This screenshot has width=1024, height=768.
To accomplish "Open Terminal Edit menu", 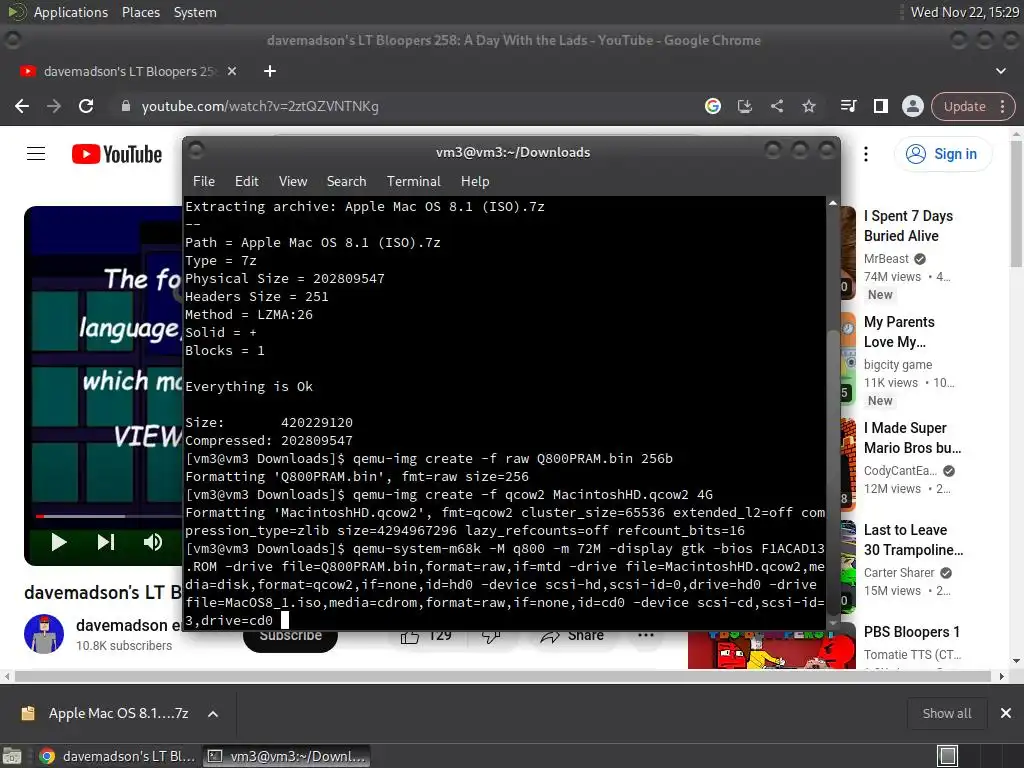I will (246, 182).
